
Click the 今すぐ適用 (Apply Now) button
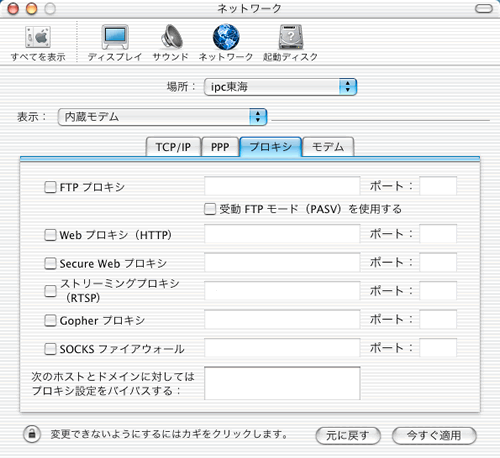(x=434, y=435)
